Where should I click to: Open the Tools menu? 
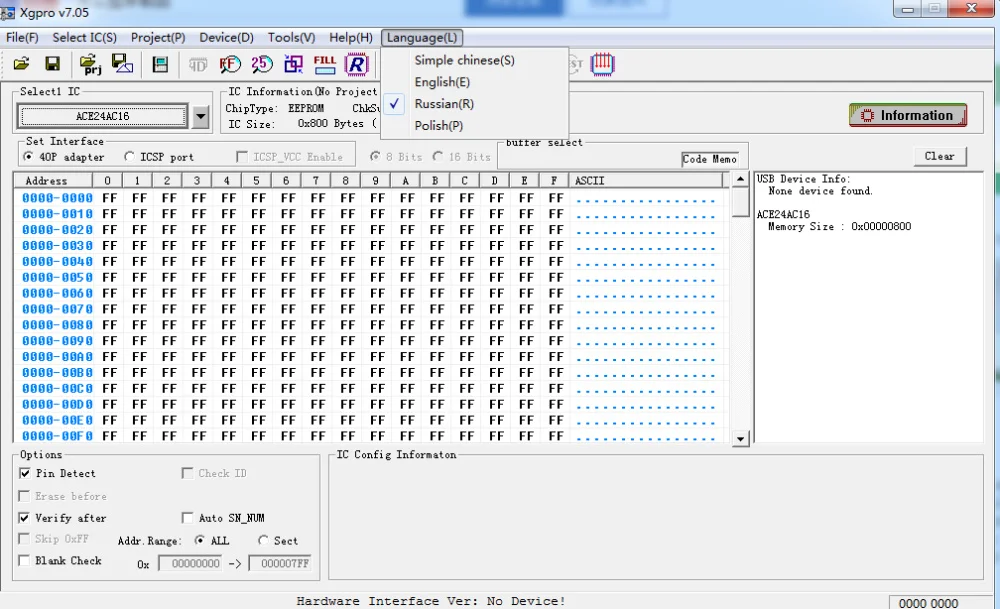click(x=291, y=38)
